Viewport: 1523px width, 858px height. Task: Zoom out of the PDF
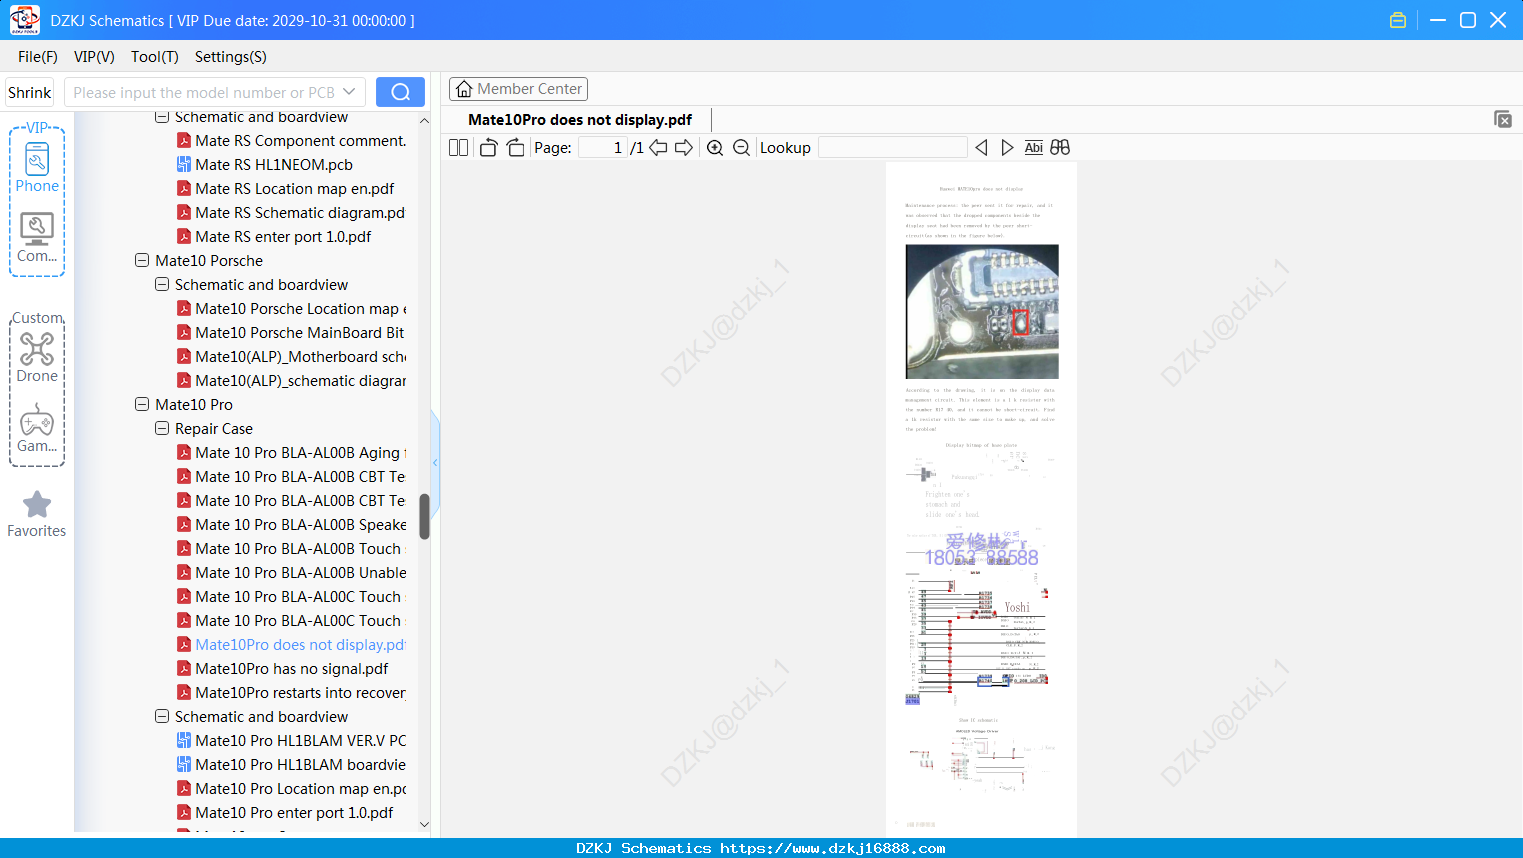[x=741, y=148]
